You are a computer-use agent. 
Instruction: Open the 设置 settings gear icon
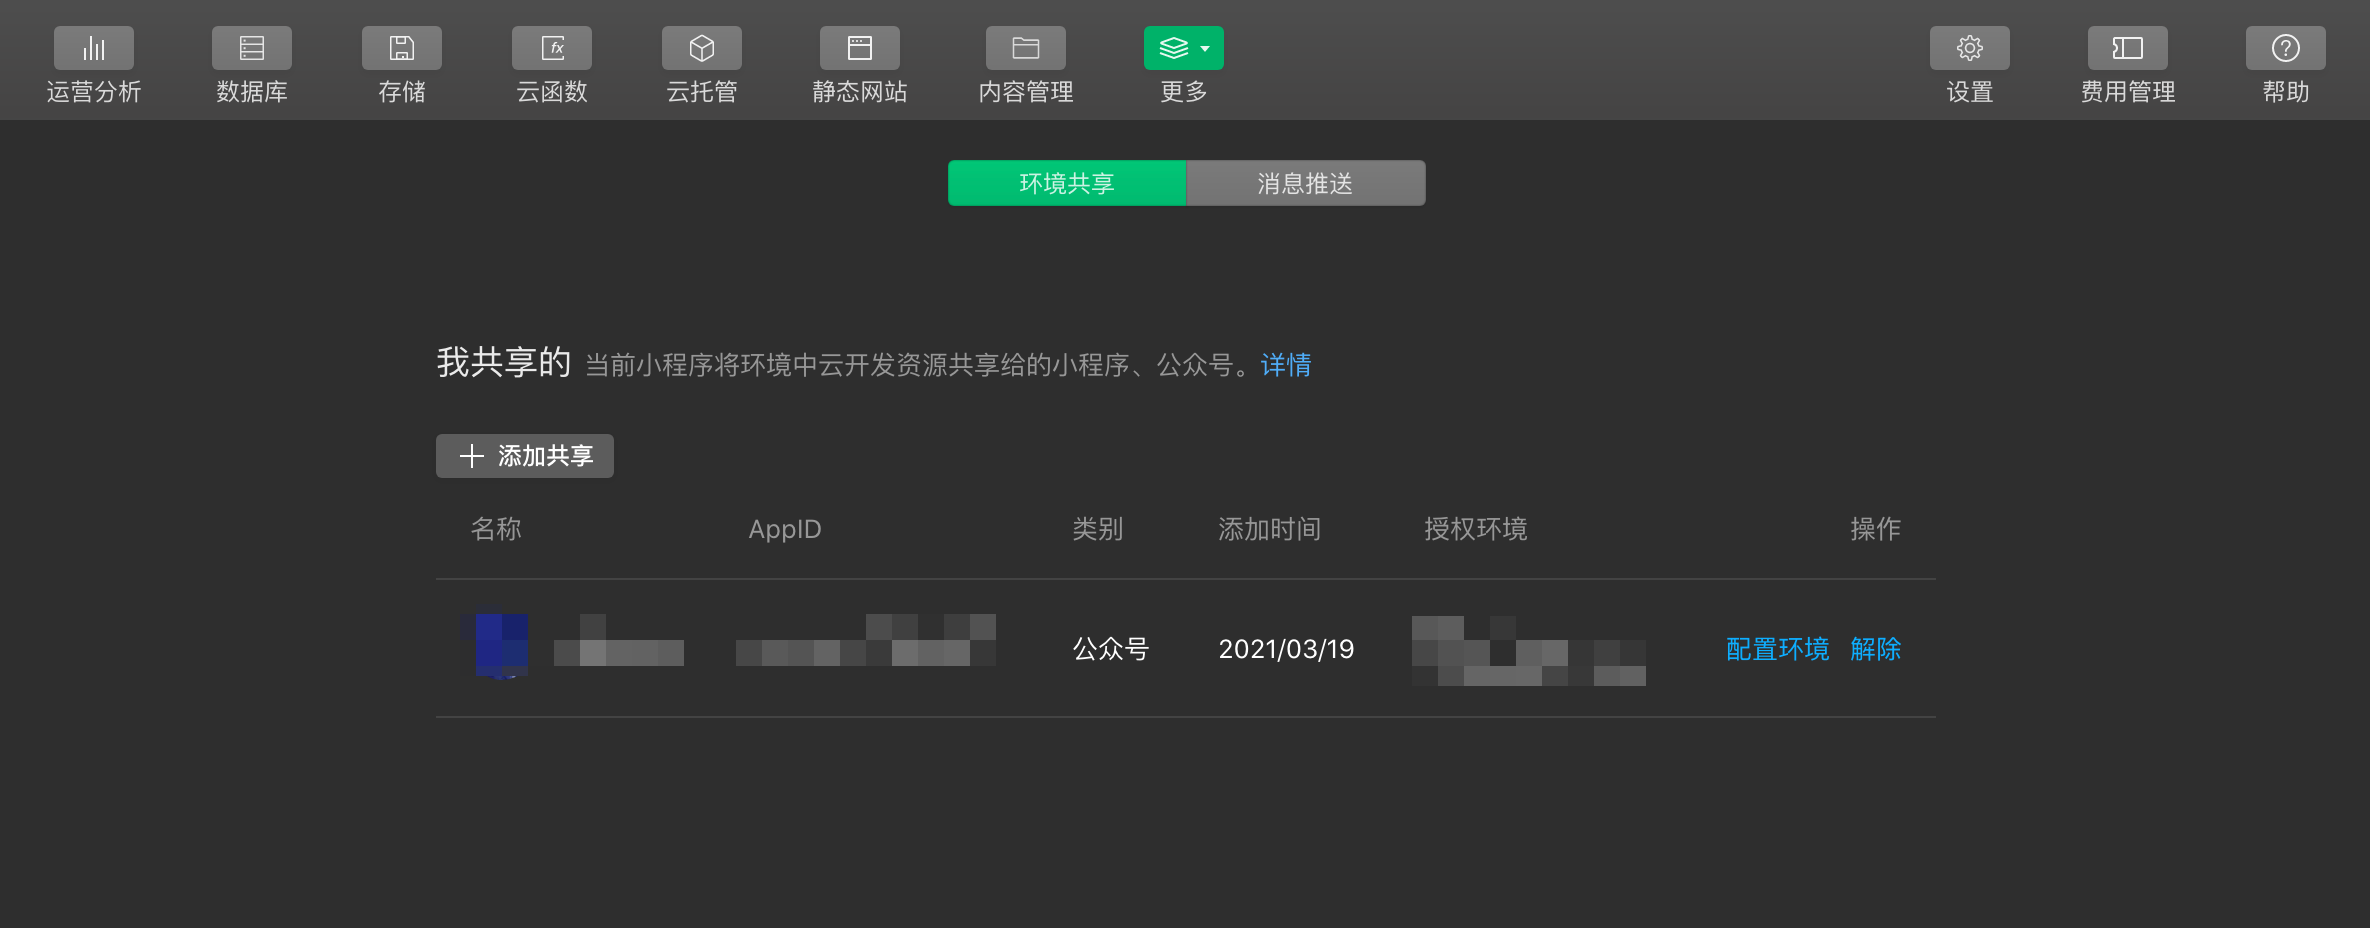(1970, 48)
